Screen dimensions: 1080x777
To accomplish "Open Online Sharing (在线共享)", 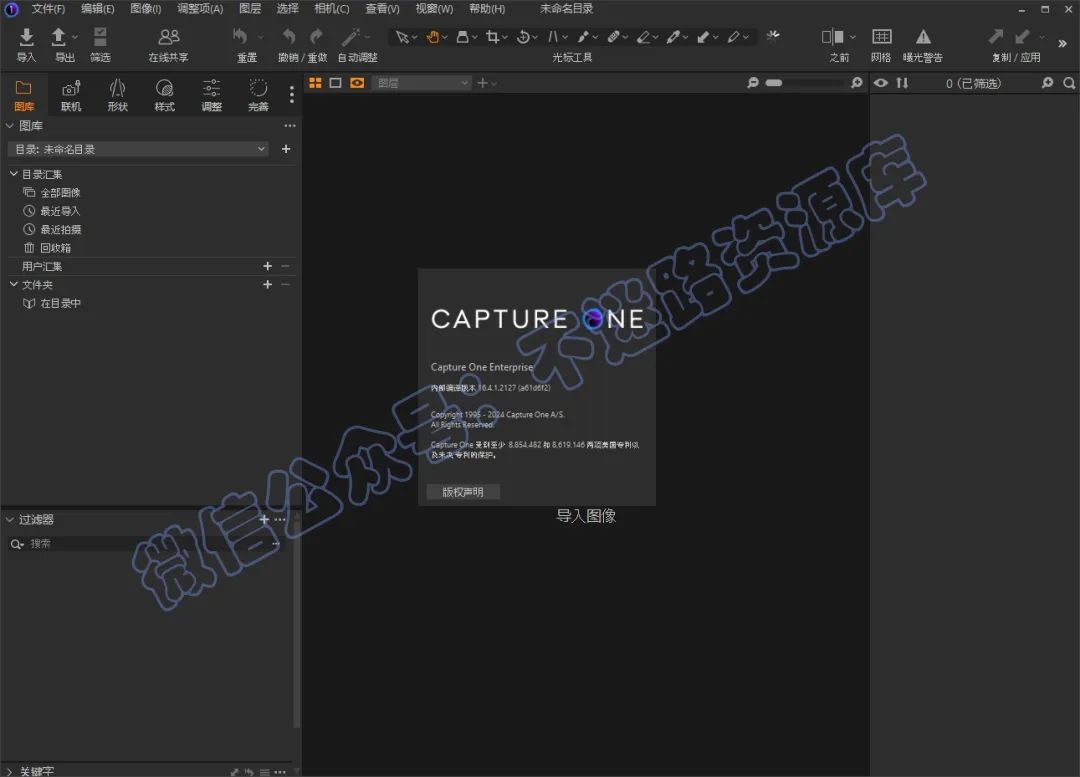I will (x=169, y=37).
